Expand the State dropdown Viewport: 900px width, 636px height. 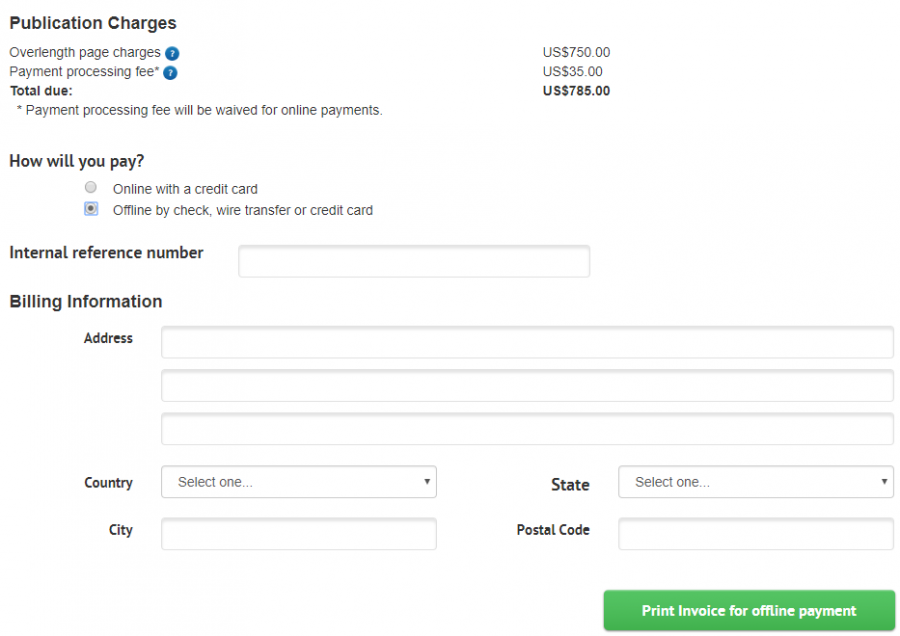[x=755, y=482]
